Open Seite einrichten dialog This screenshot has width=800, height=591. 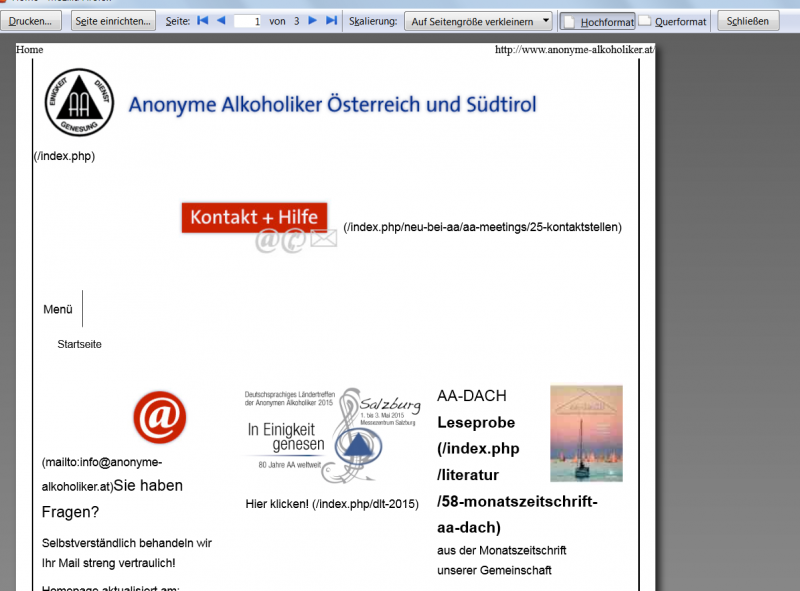[x=113, y=21]
